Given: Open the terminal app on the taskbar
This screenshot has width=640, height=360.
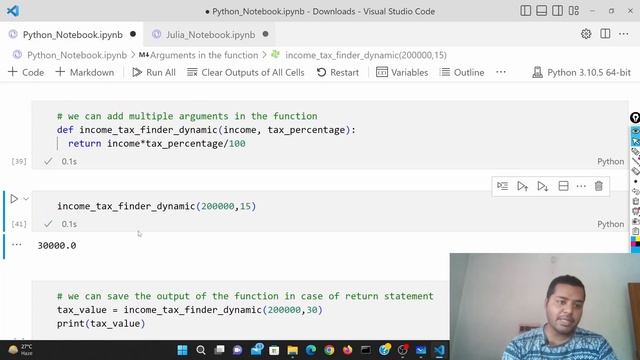Looking at the screenshot, I should [366, 350].
